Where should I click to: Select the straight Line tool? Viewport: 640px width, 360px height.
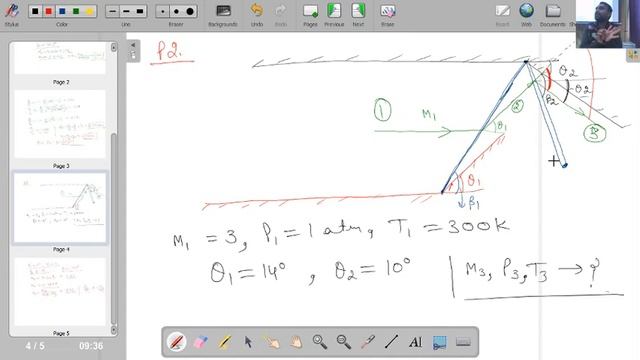click(391, 342)
